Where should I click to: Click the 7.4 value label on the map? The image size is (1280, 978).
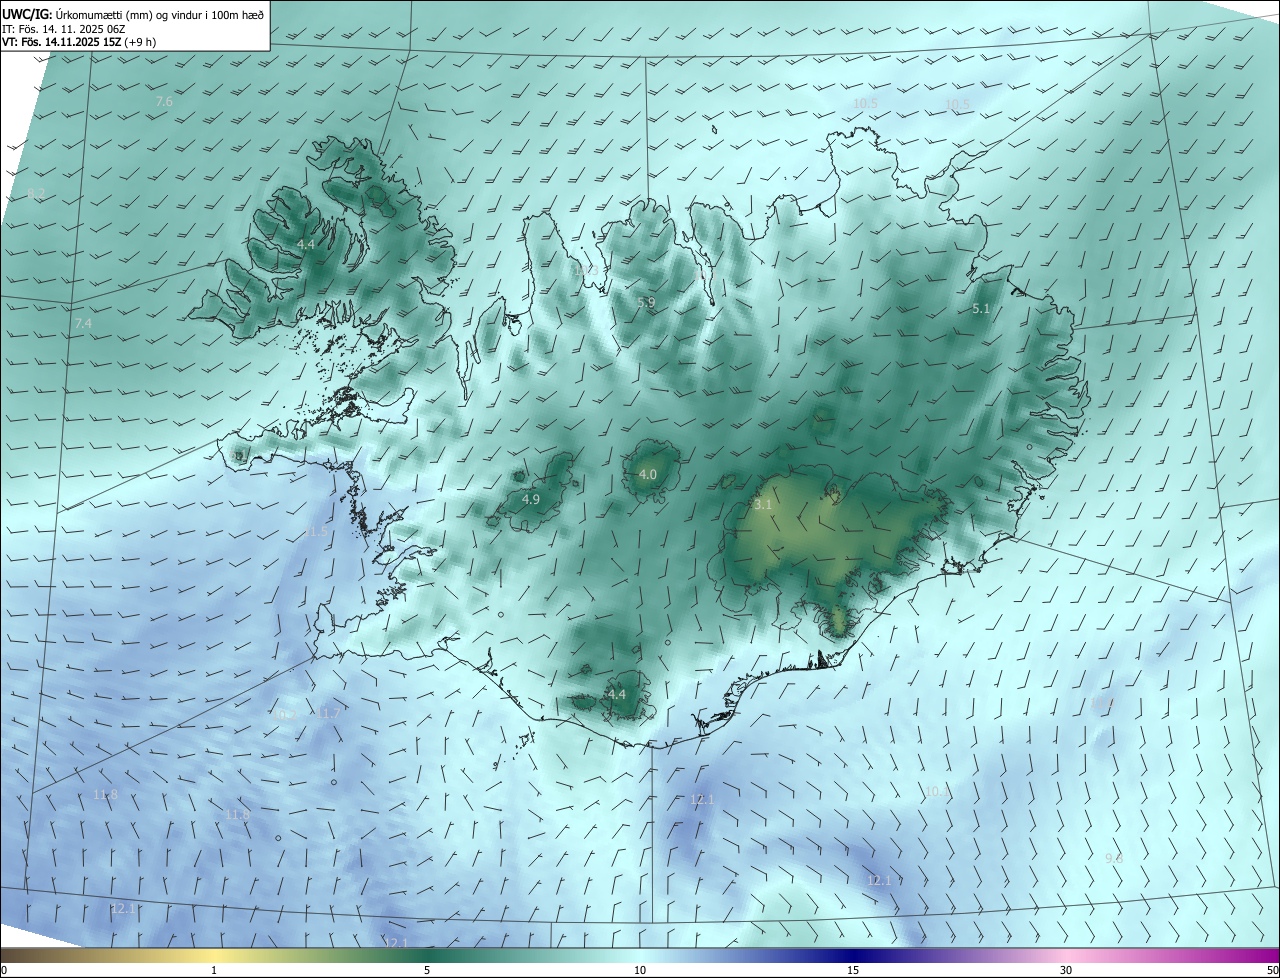[x=83, y=324]
